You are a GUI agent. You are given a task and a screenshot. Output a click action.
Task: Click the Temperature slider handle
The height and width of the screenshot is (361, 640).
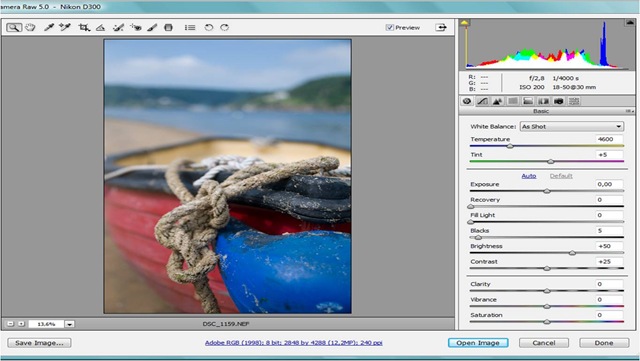coord(510,146)
